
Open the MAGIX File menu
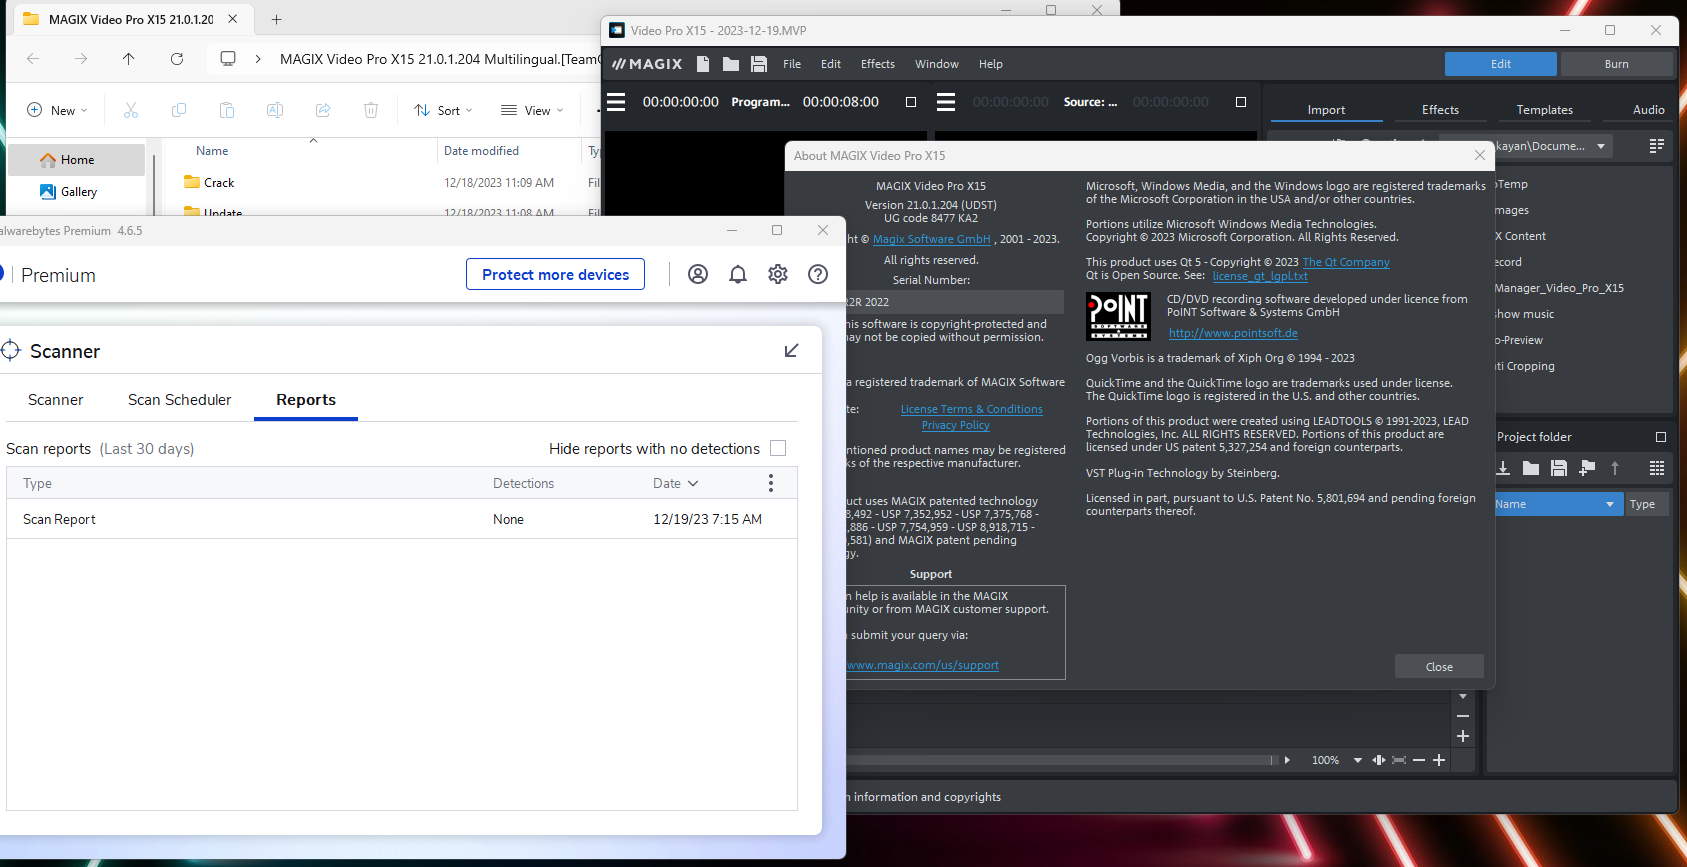pyautogui.click(x=792, y=64)
